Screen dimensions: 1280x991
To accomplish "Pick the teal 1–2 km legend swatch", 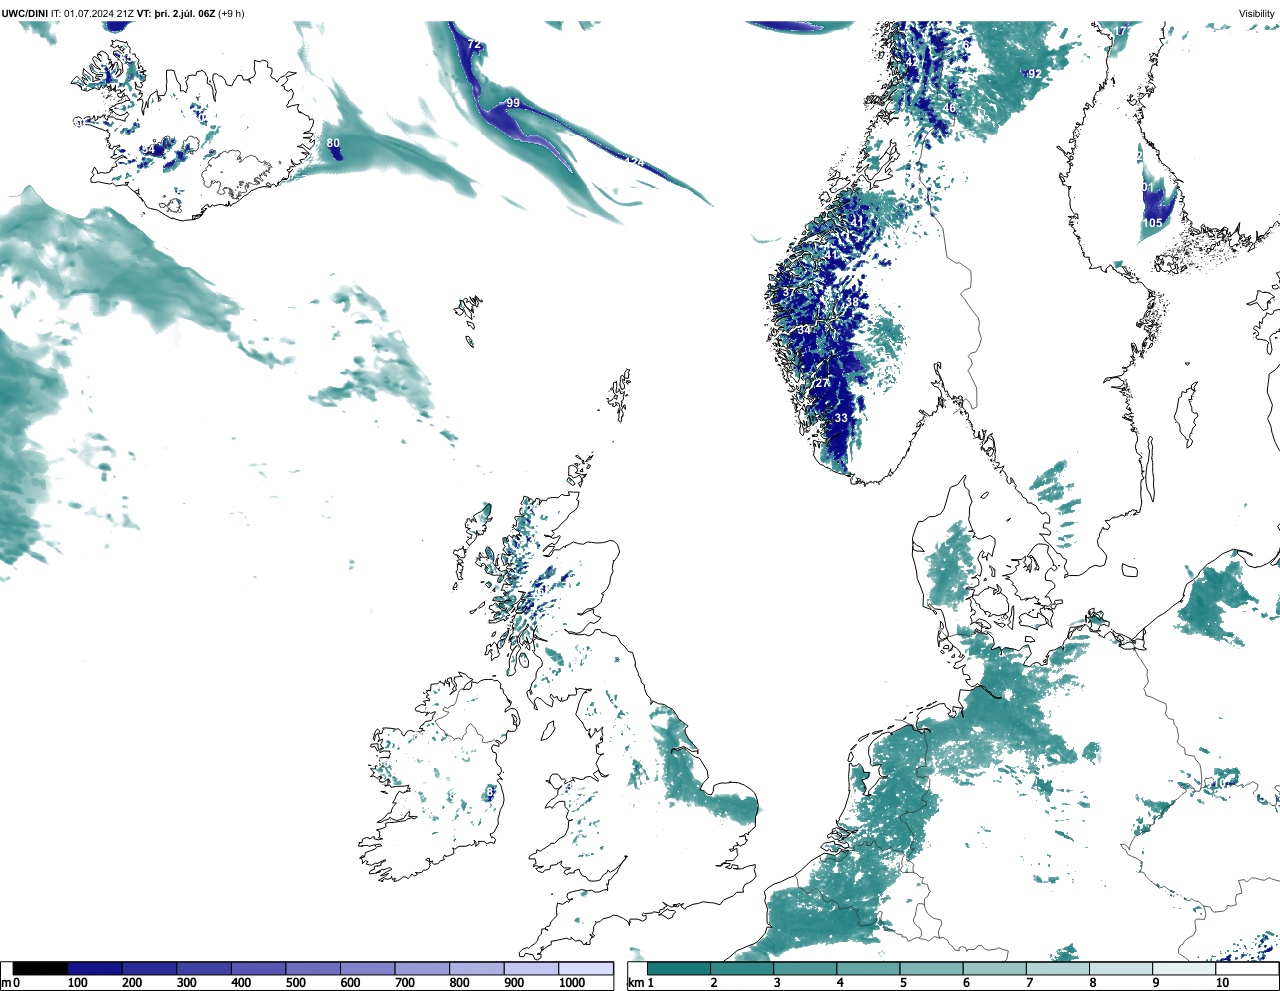I will tap(679, 969).
